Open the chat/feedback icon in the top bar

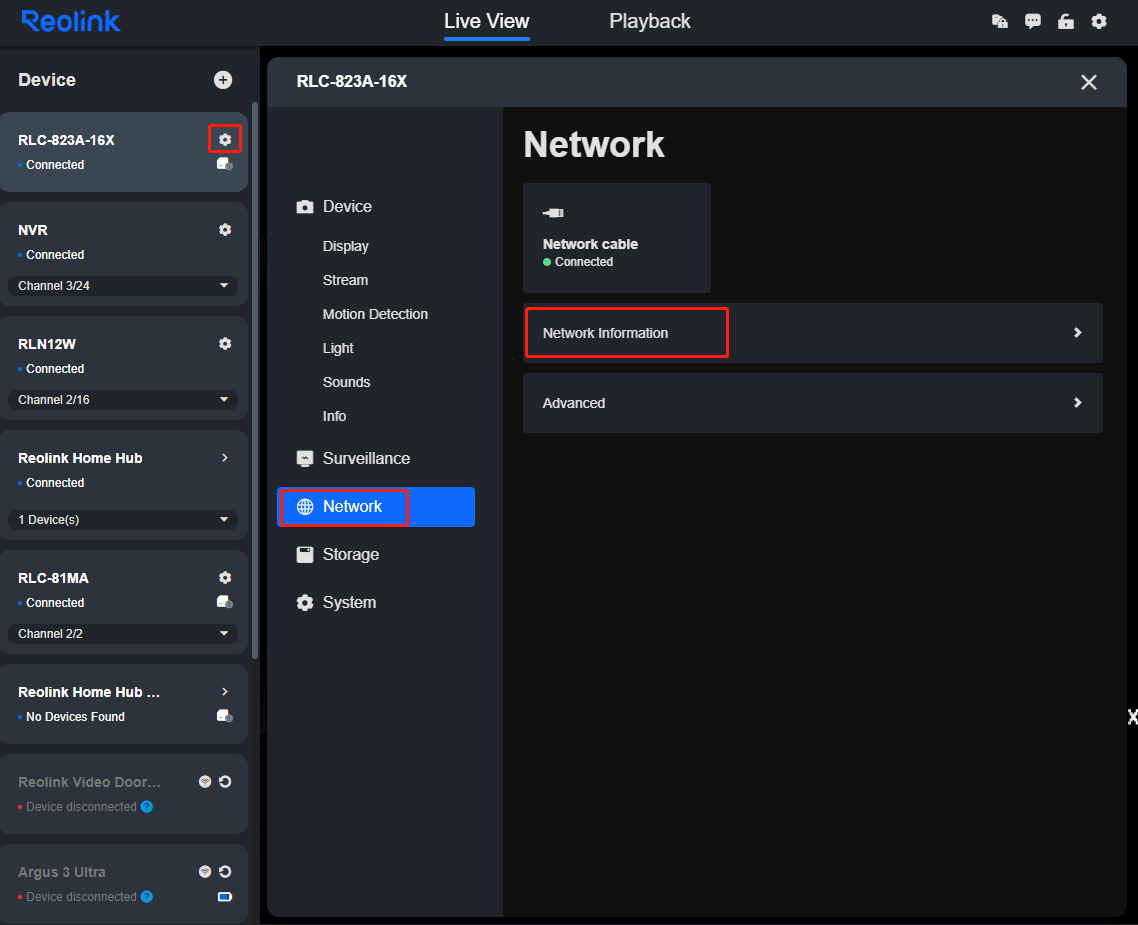[x=1032, y=21]
